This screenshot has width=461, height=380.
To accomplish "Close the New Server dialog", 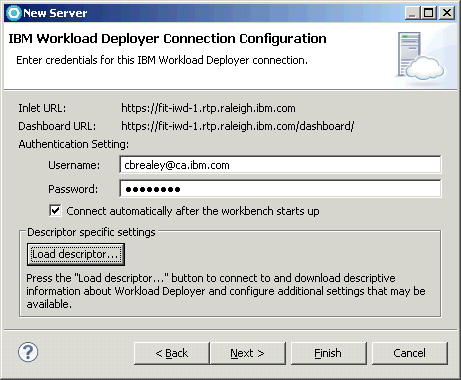I will tap(447, 13).
